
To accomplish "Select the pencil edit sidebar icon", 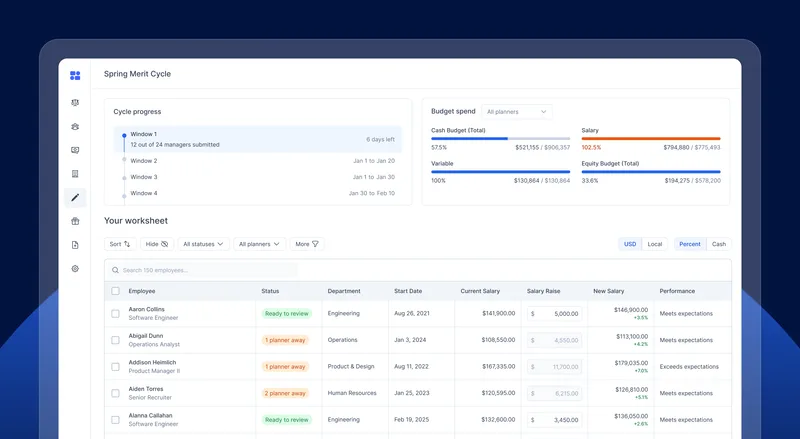I will [75, 198].
